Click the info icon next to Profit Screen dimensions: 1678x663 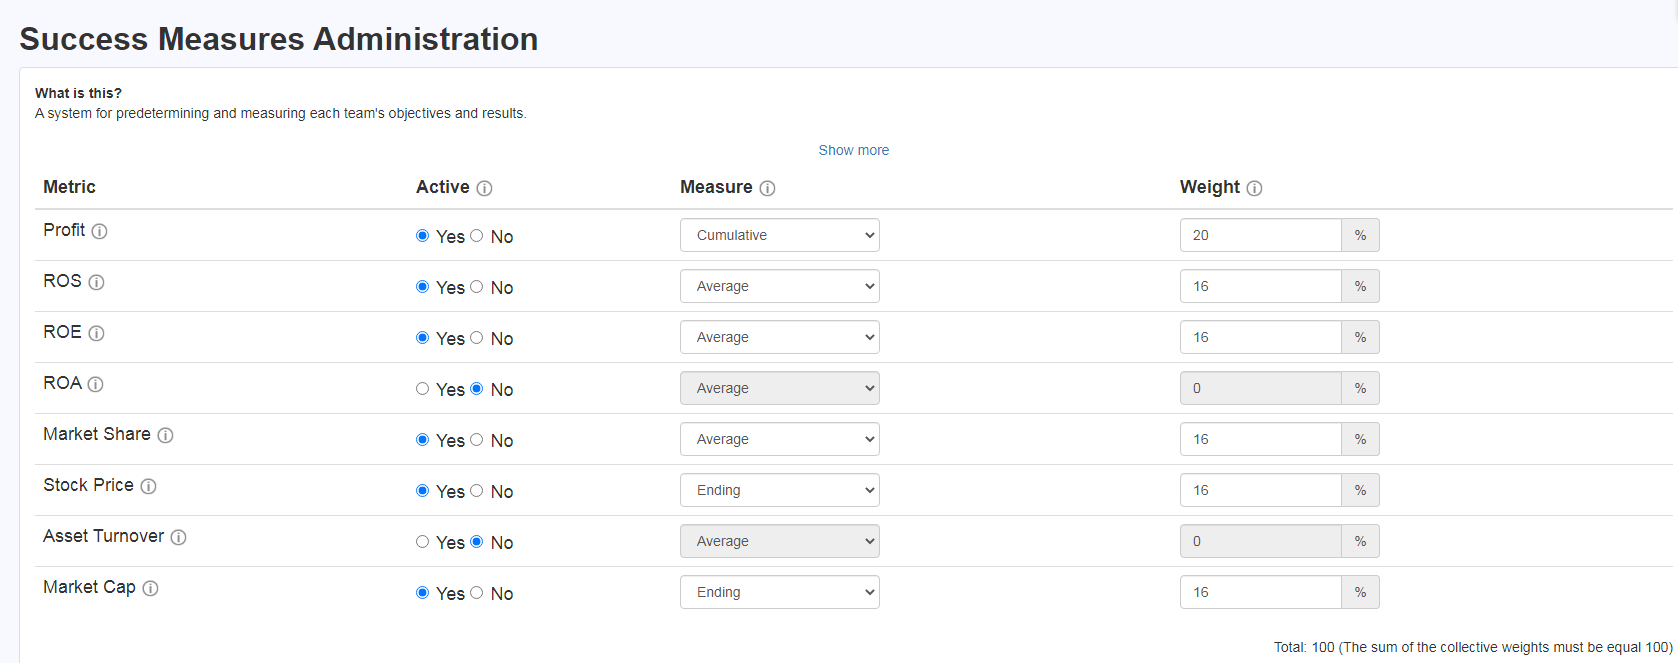coord(99,231)
